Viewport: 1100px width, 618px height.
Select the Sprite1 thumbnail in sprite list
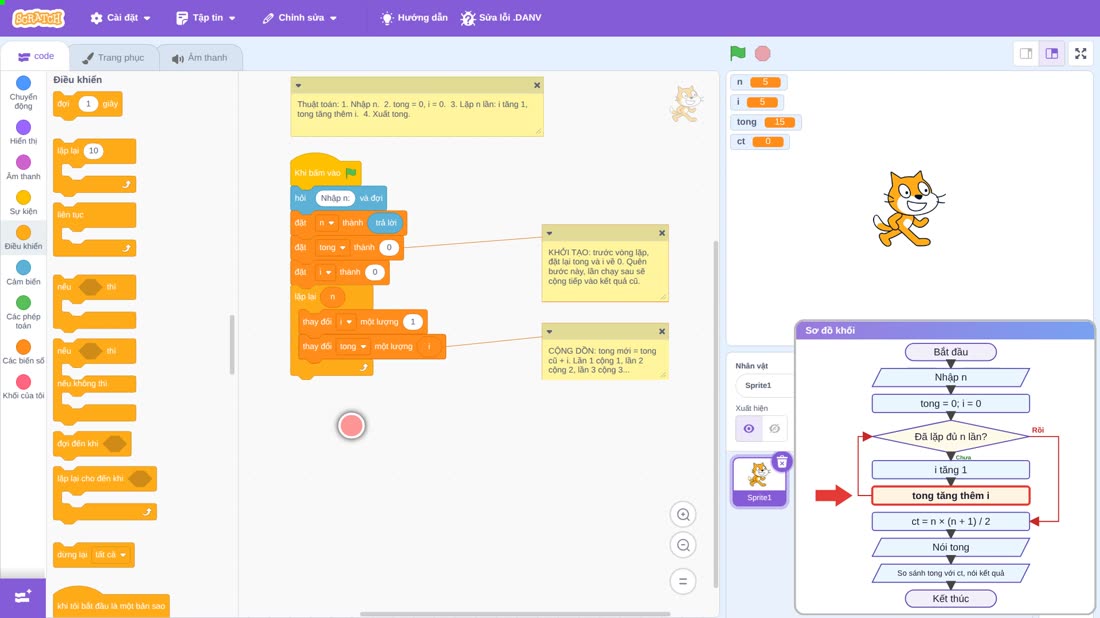tap(759, 481)
